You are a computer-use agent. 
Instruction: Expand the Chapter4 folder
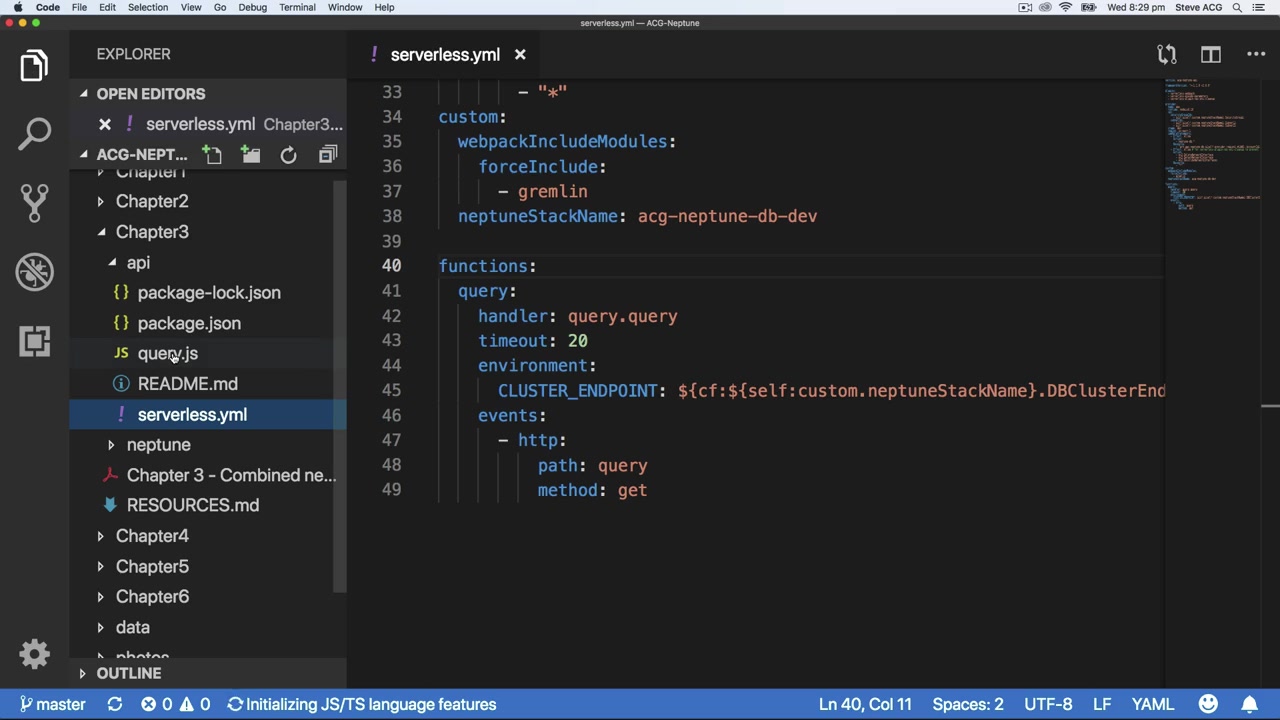(152, 536)
